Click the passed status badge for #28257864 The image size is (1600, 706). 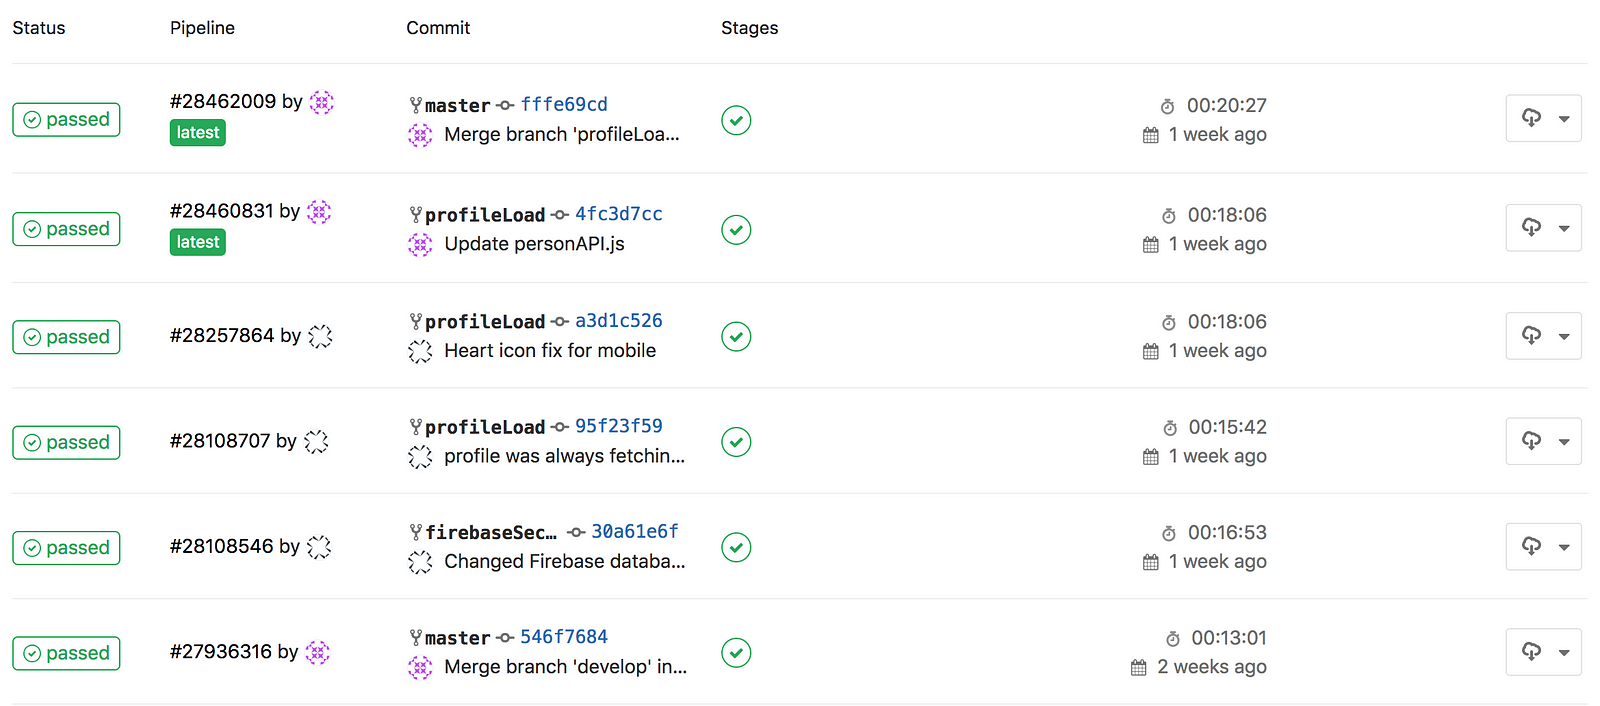66,337
